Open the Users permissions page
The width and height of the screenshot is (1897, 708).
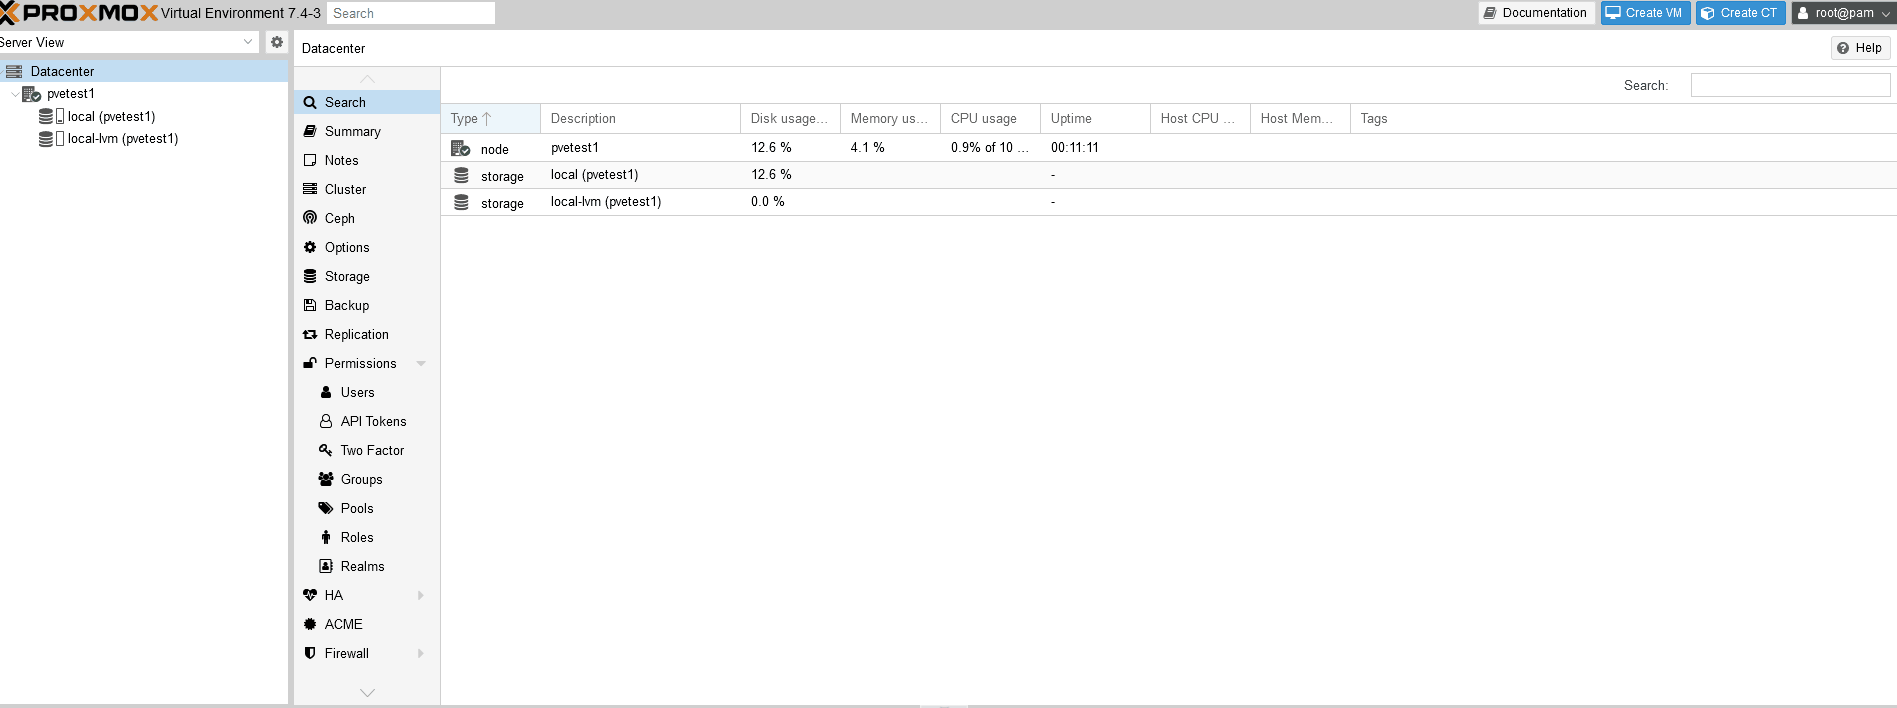367,392
